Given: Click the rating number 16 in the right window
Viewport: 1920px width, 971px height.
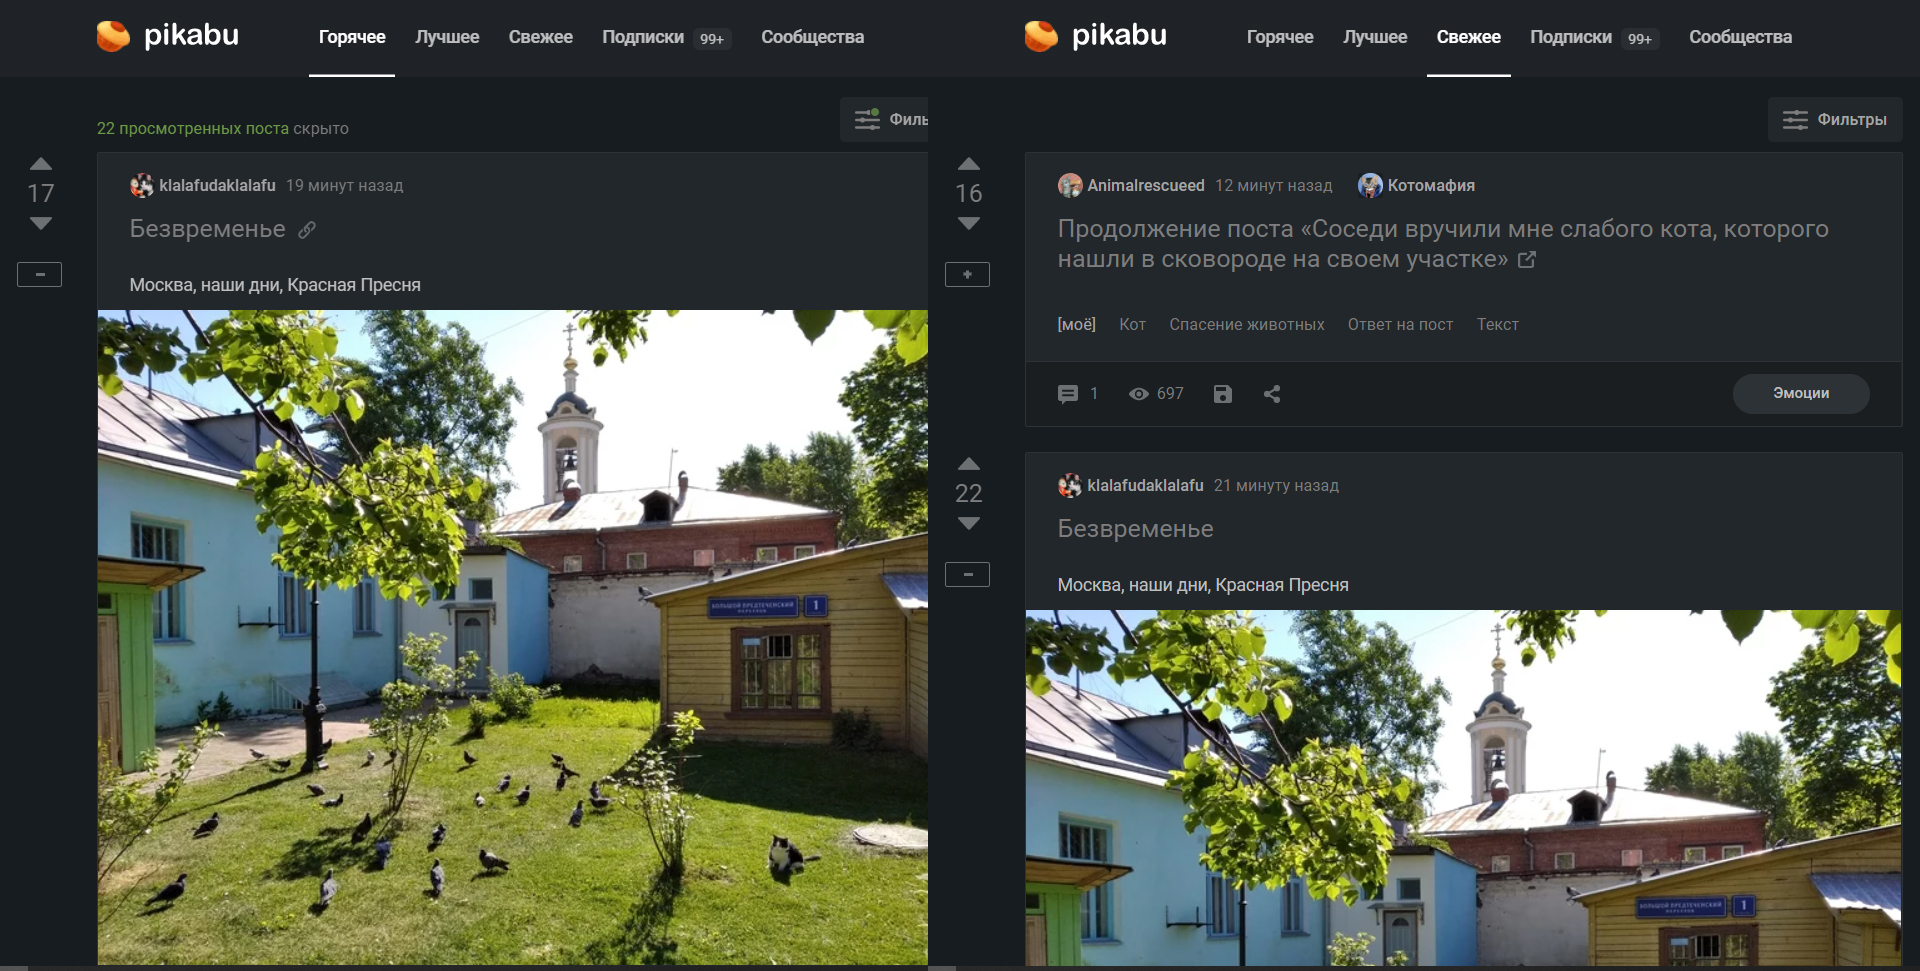Looking at the screenshot, I should (x=968, y=193).
